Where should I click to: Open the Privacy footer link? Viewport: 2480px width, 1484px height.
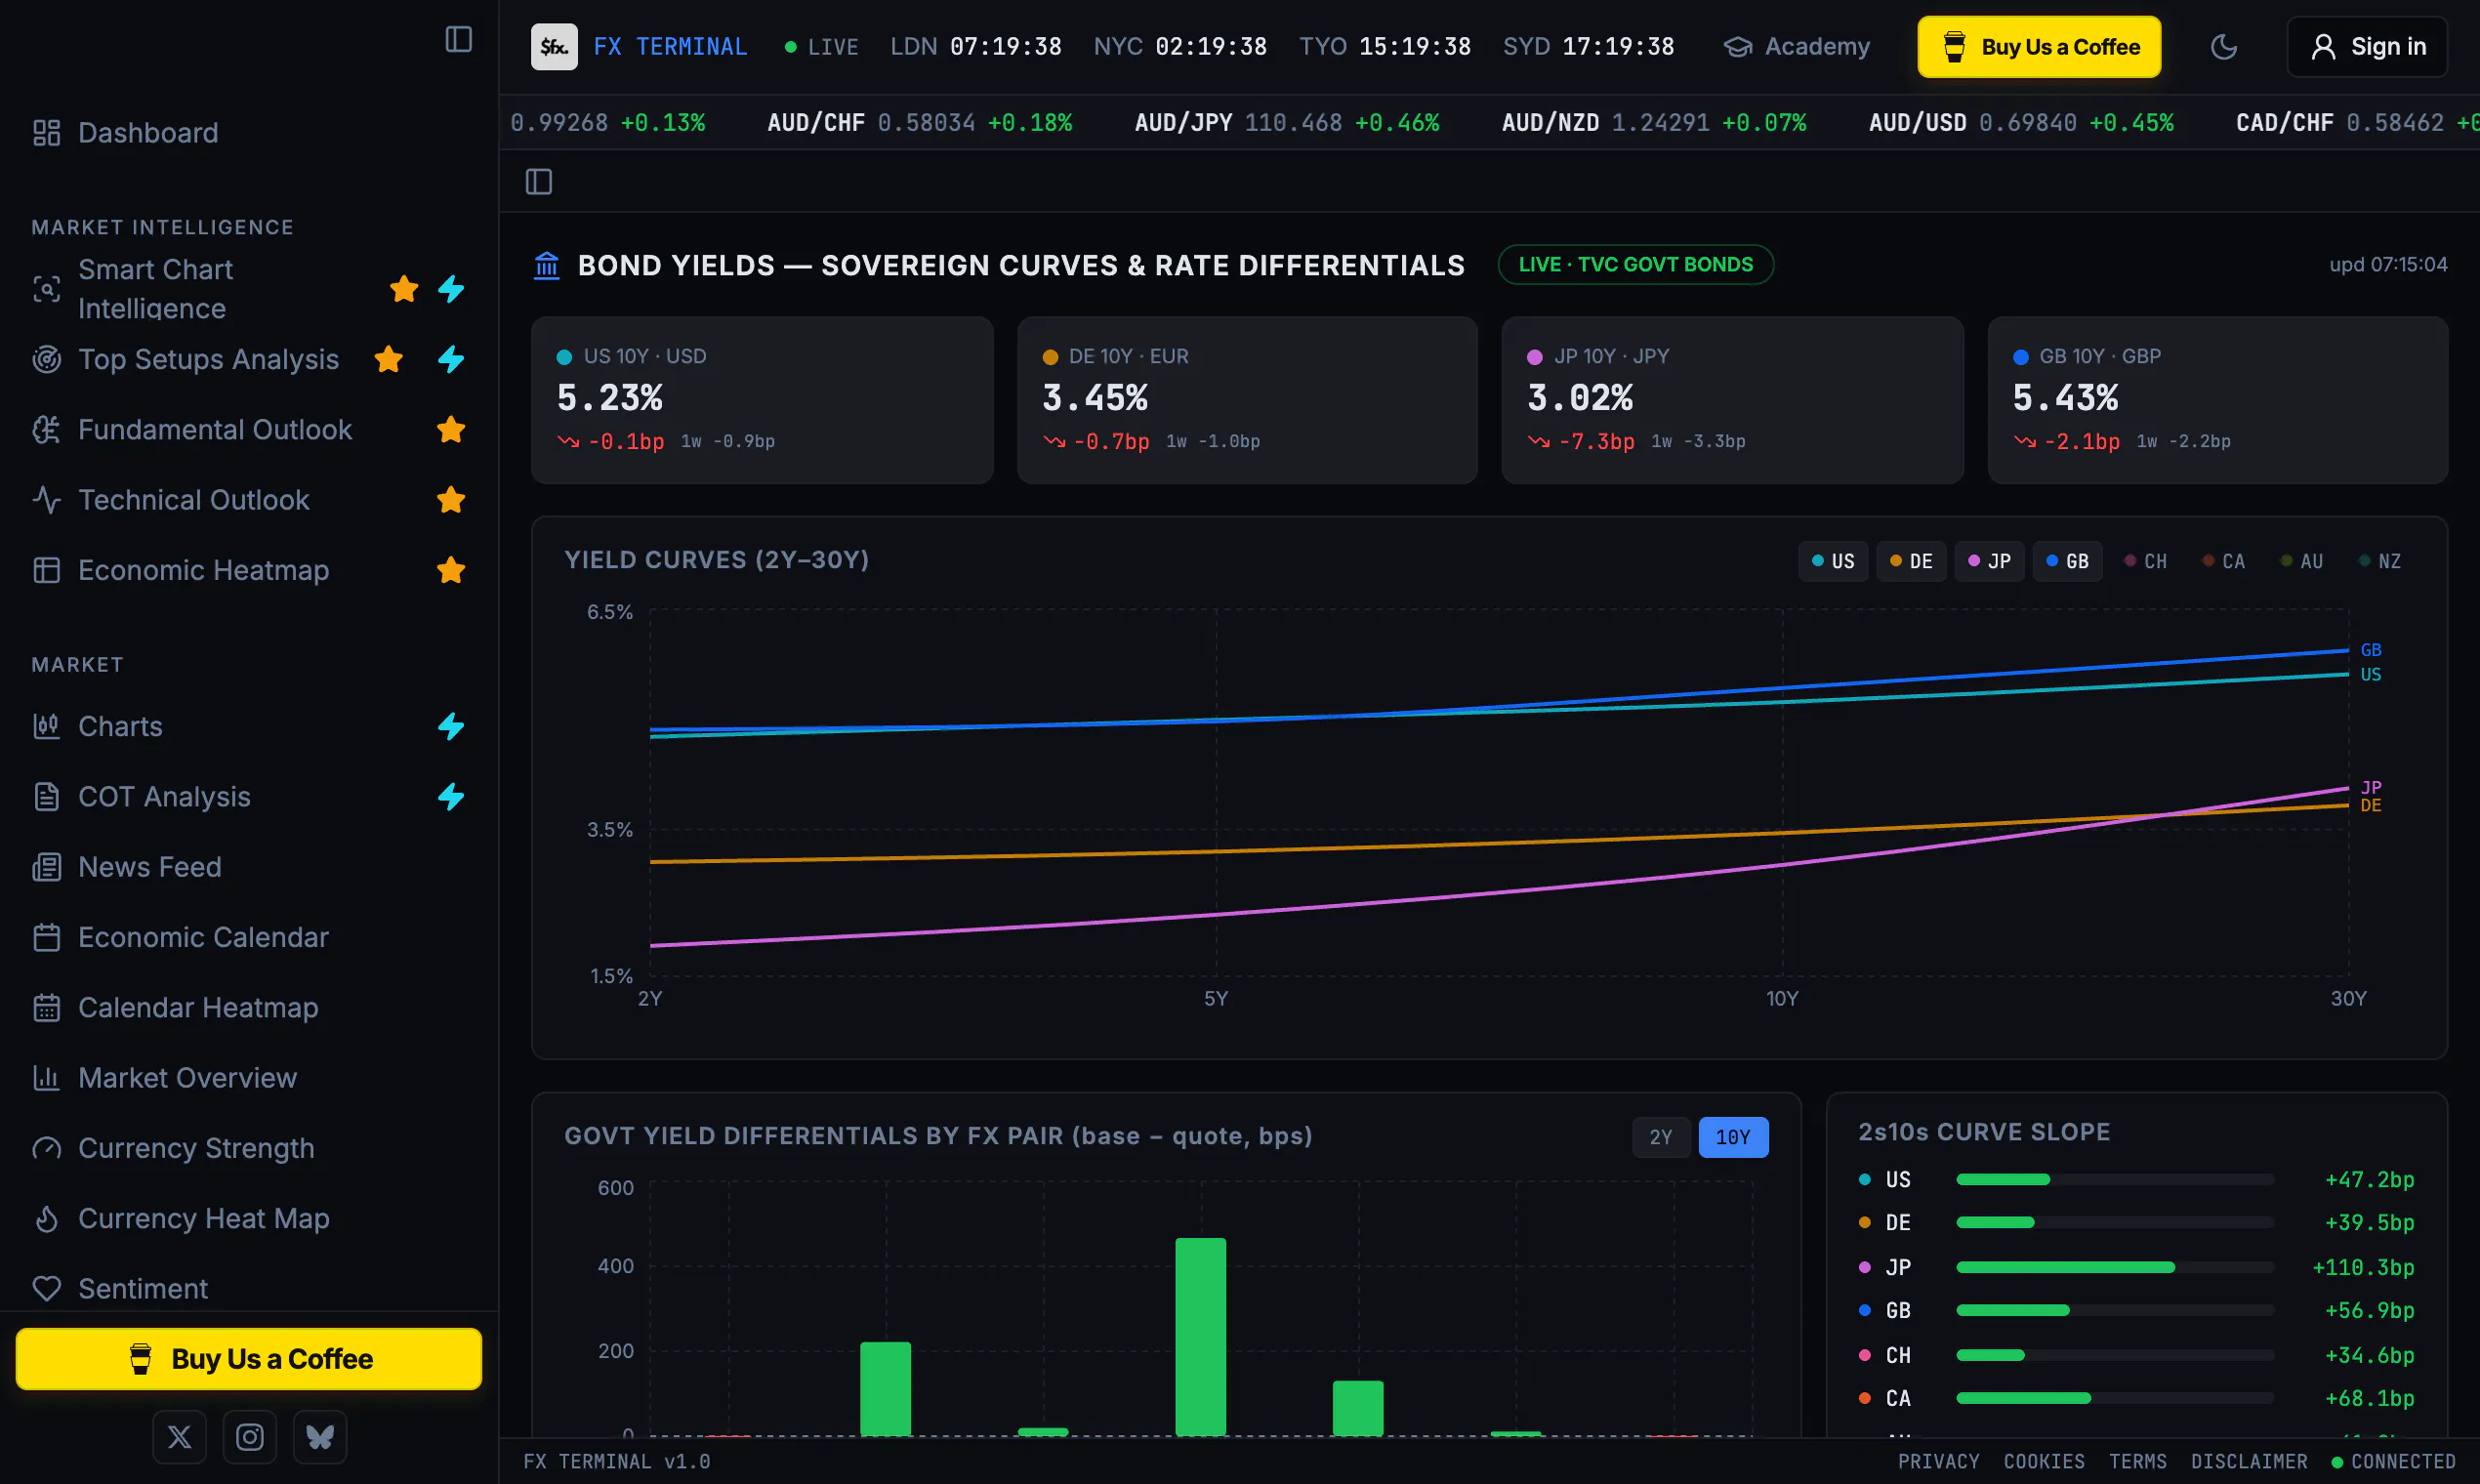tap(1938, 1462)
